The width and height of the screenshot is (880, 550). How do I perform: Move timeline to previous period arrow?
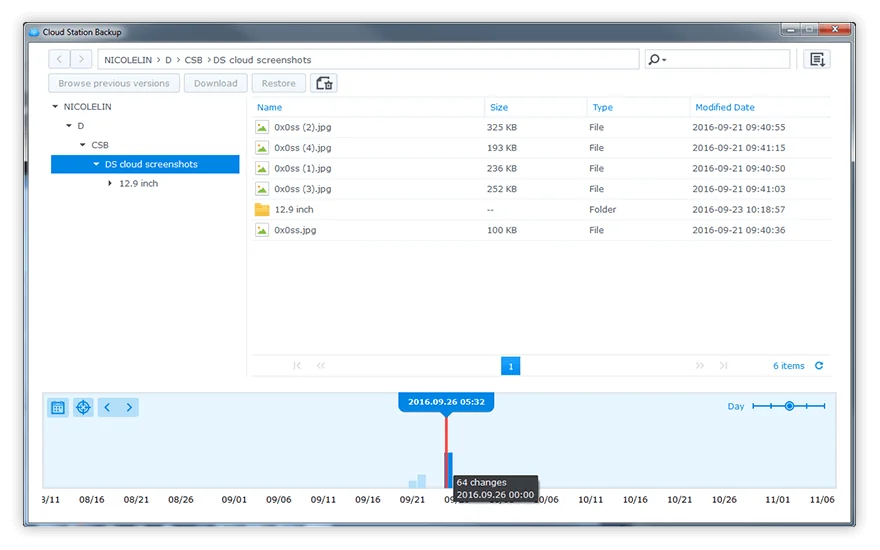(107, 407)
